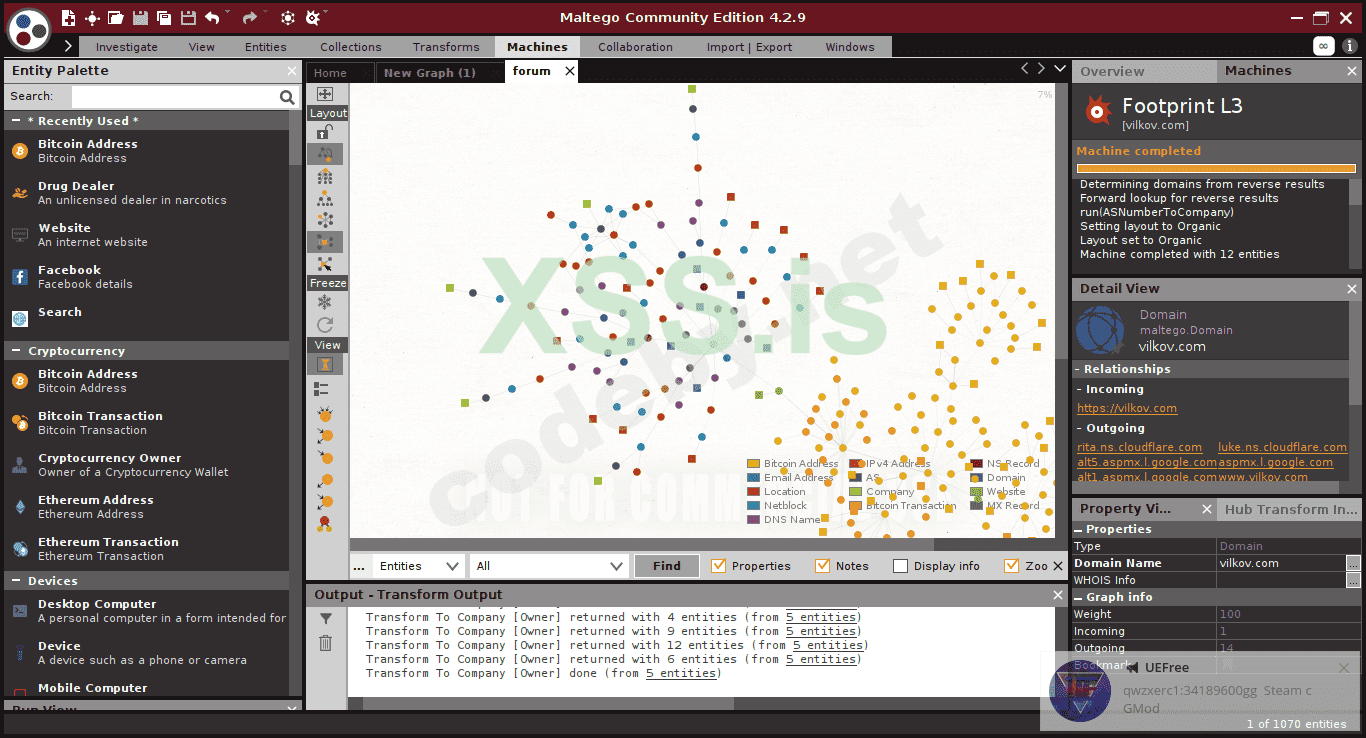
Task: Click the Find button
Action: (x=667, y=566)
